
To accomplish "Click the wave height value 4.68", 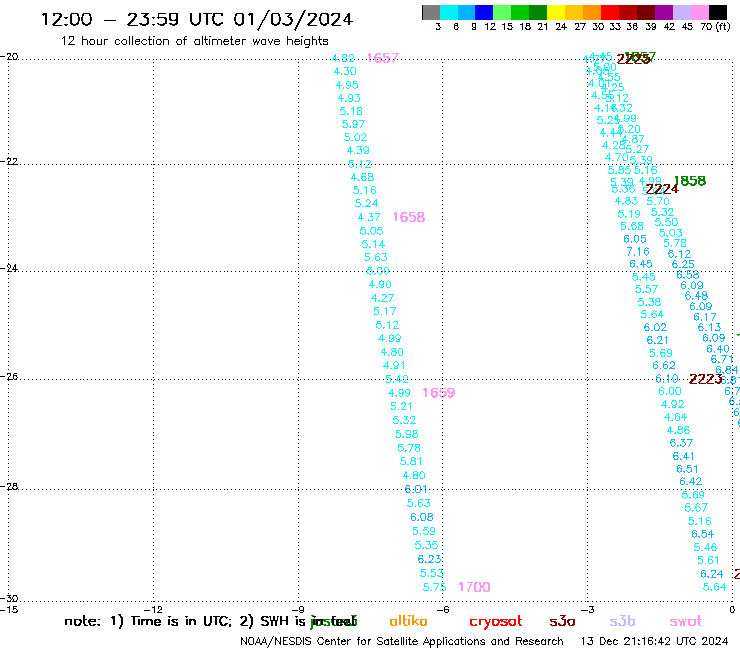I will coord(362,177).
